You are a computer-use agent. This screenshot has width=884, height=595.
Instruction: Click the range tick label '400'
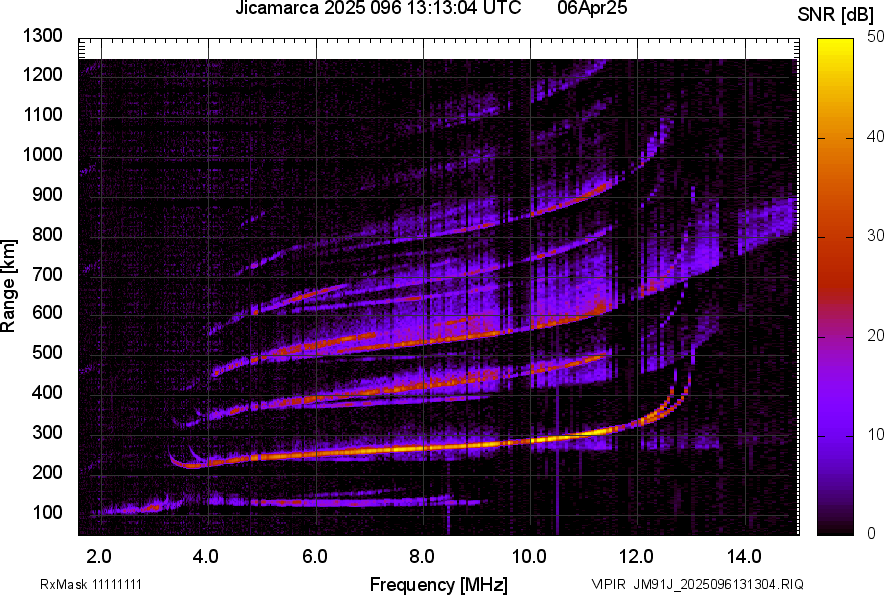47,393
